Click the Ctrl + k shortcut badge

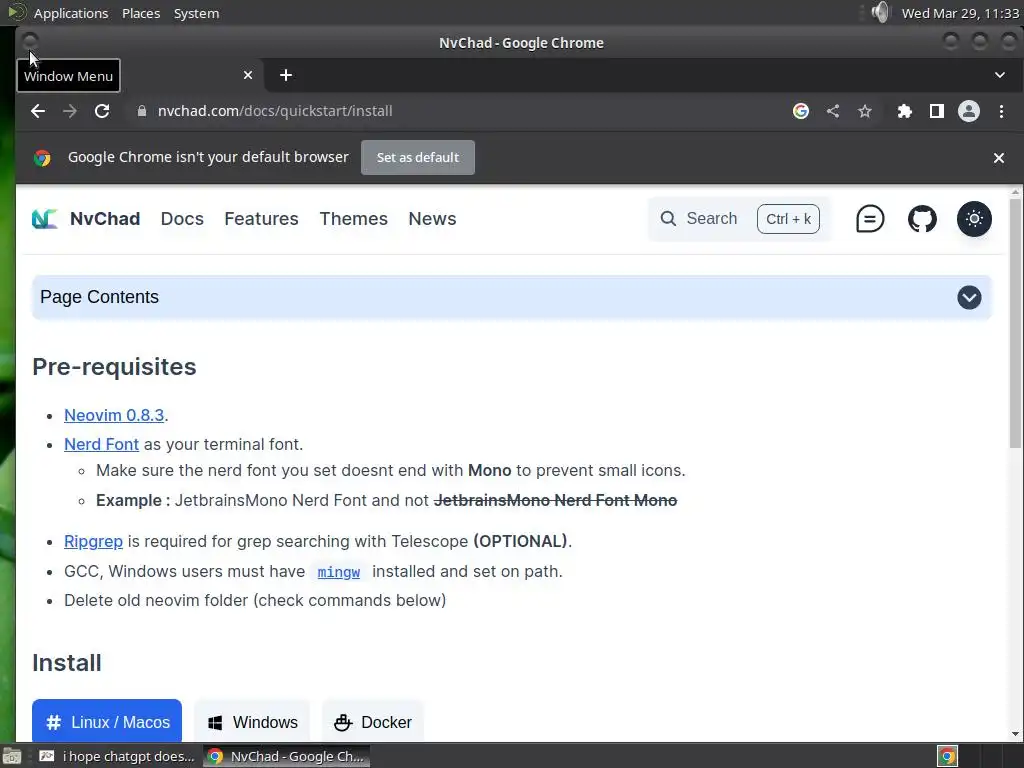pyautogui.click(x=788, y=219)
